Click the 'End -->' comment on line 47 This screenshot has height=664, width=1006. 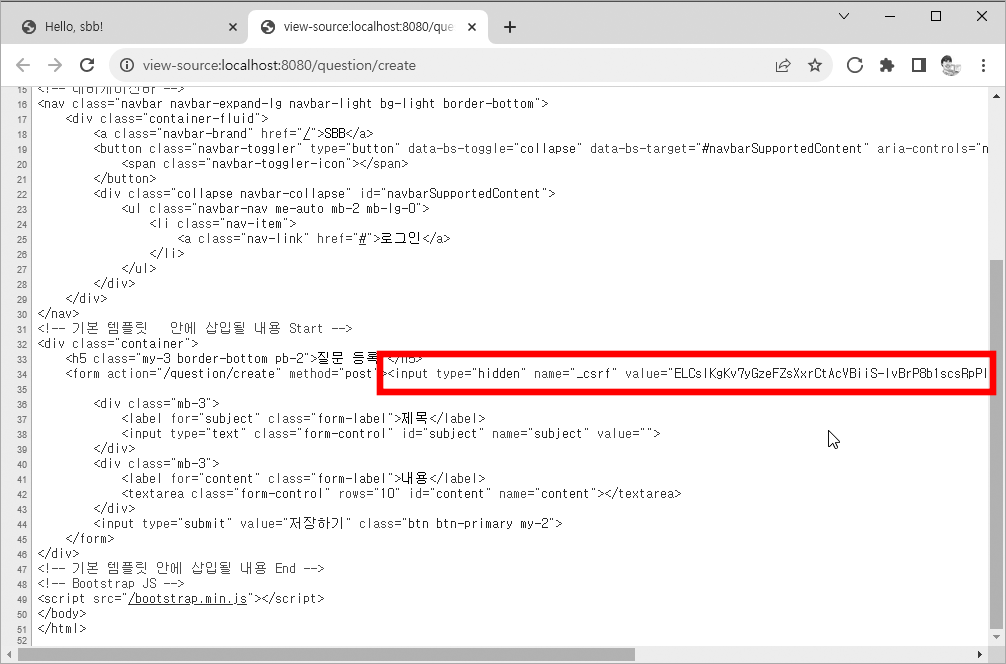[x=300, y=568]
